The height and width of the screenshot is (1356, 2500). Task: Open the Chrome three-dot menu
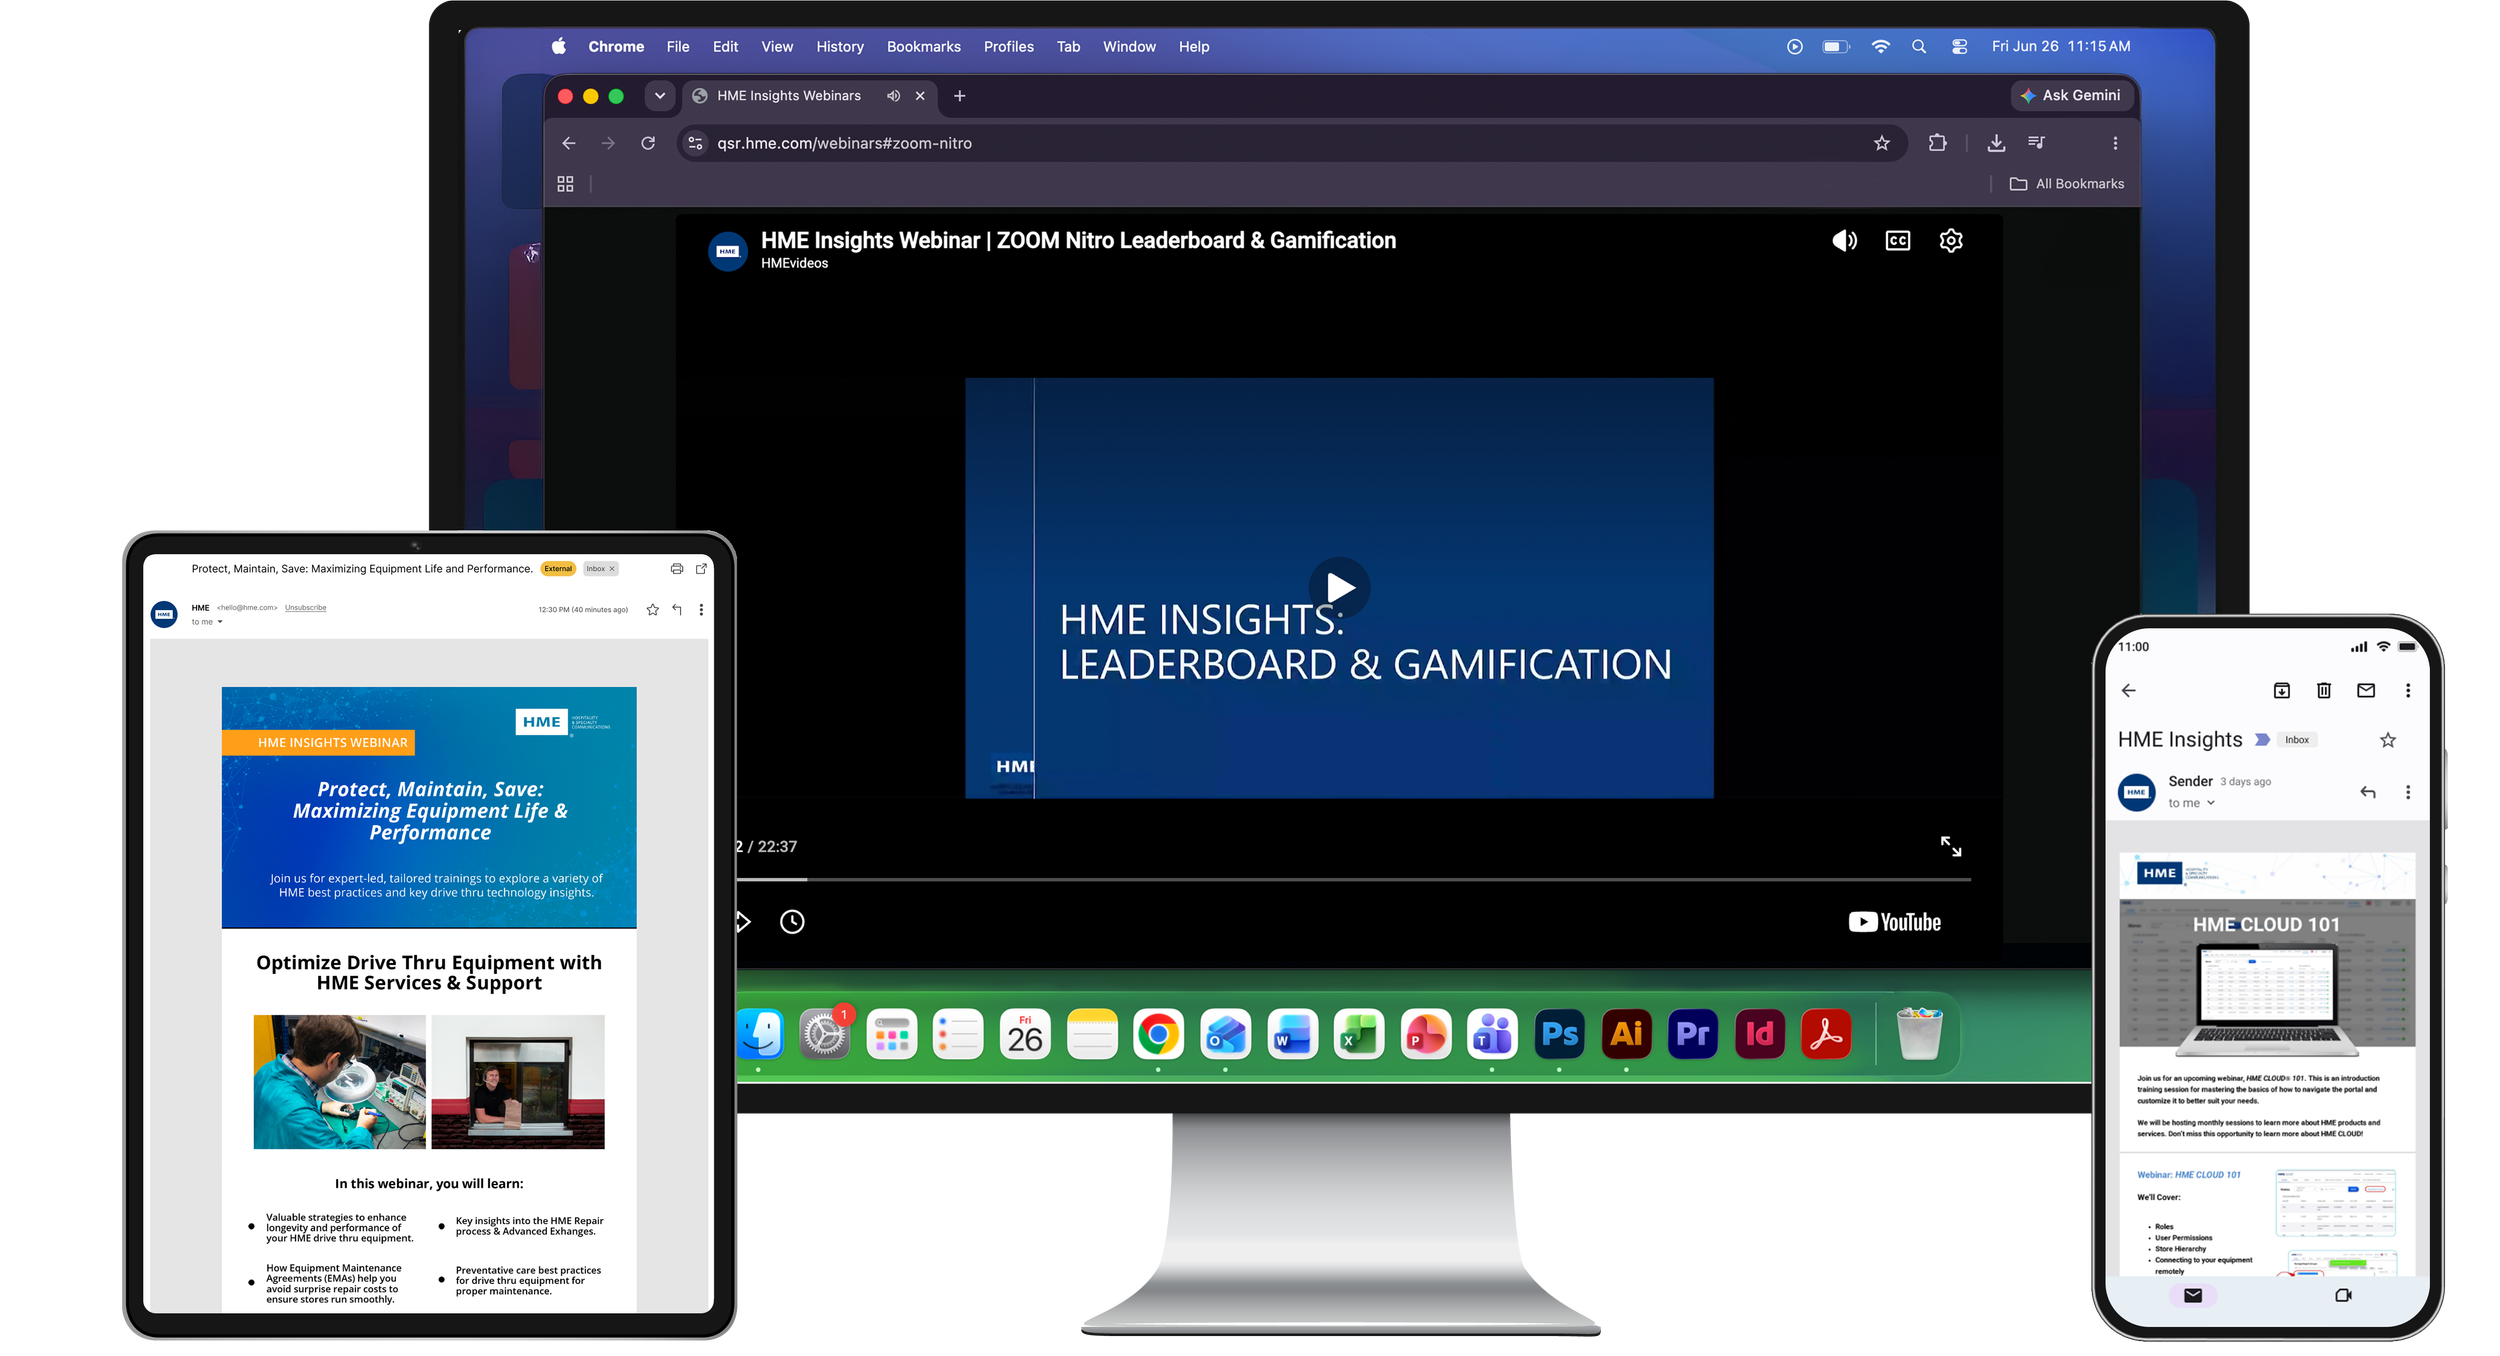click(x=2115, y=143)
